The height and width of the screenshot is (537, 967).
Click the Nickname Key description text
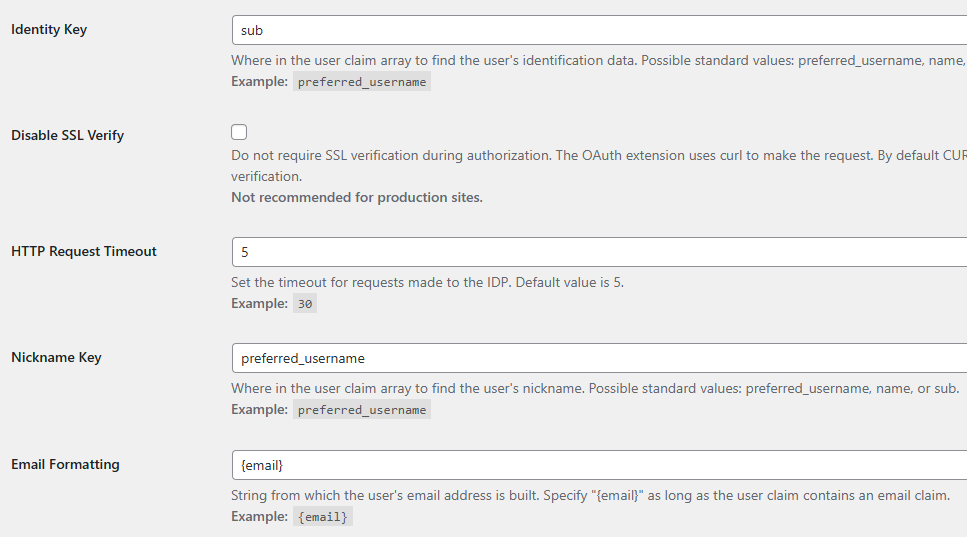coord(595,389)
